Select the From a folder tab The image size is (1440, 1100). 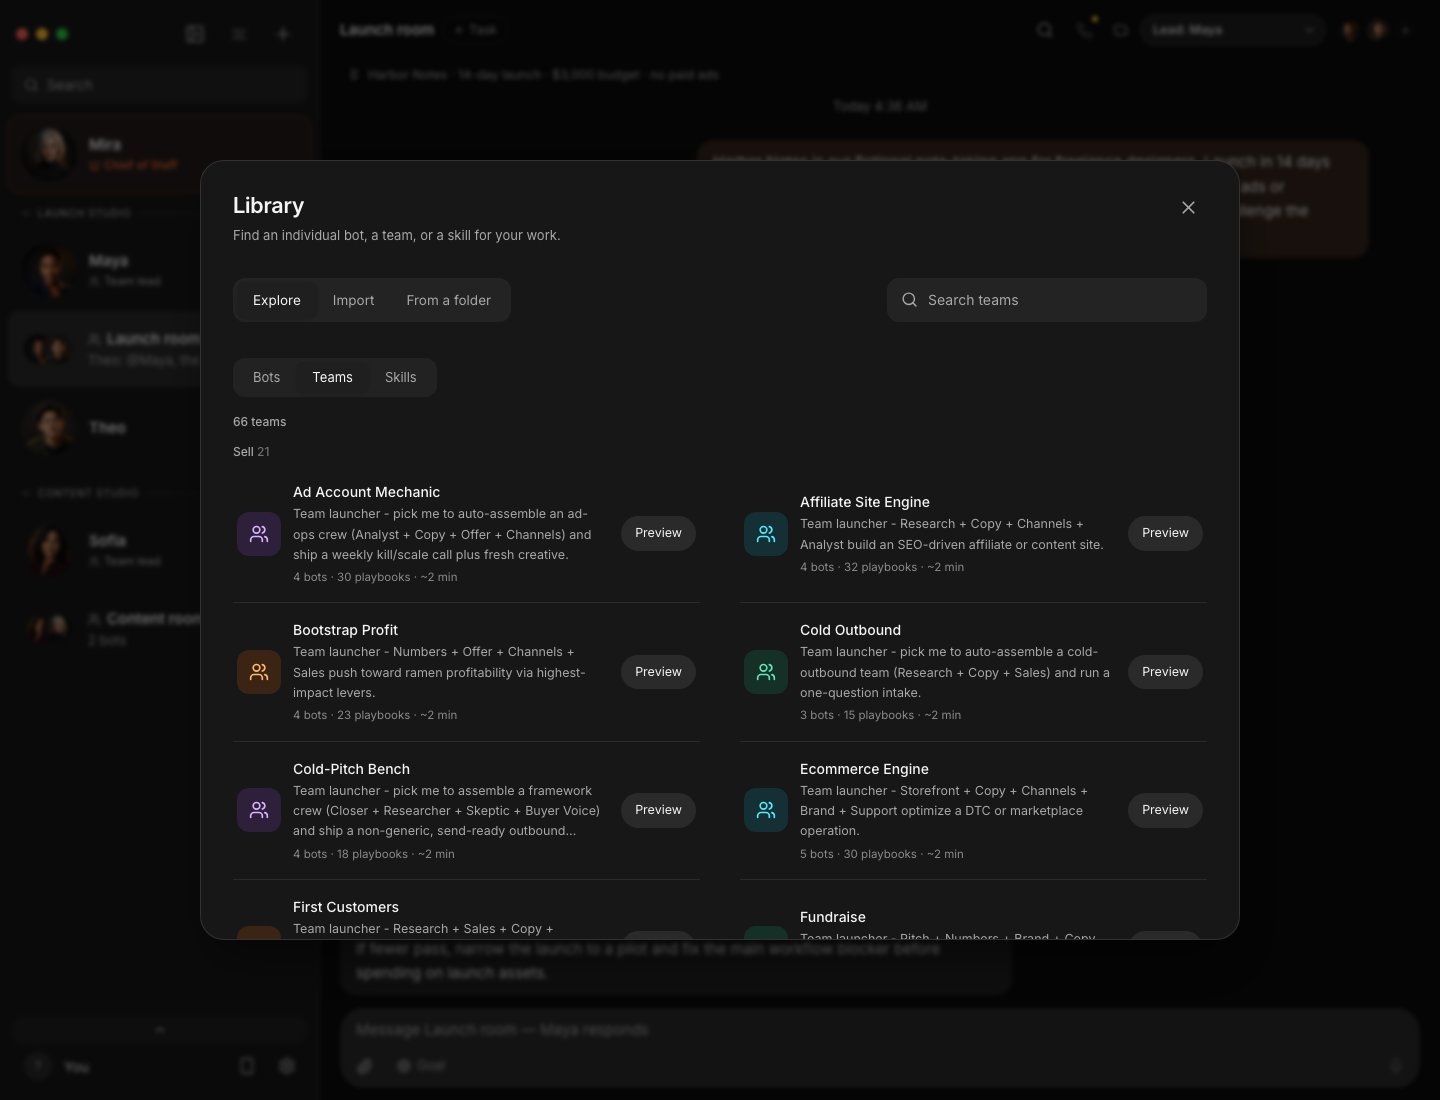(x=448, y=300)
